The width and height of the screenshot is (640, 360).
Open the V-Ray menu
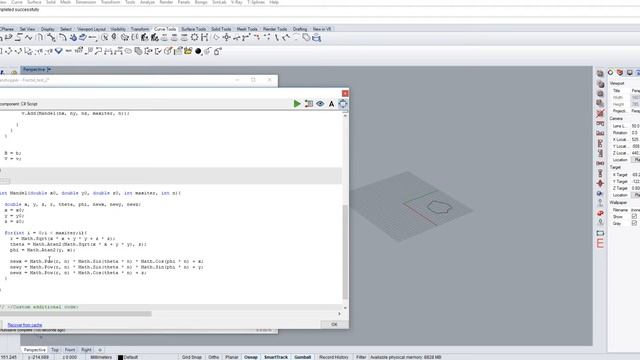tap(236, 2)
